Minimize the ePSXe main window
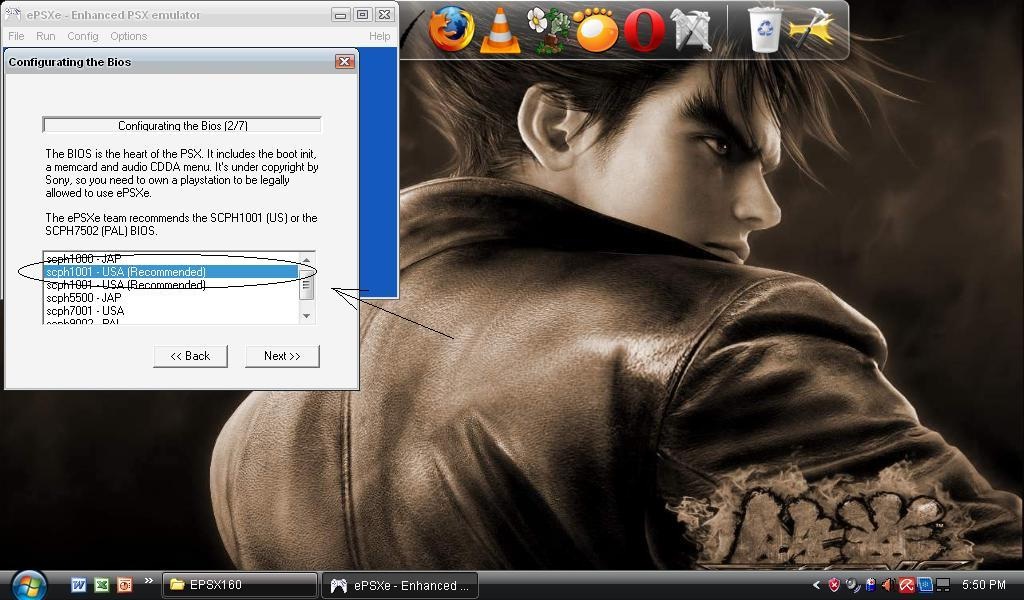Viewport: 1024px width, 600px height. click(340, 14)
